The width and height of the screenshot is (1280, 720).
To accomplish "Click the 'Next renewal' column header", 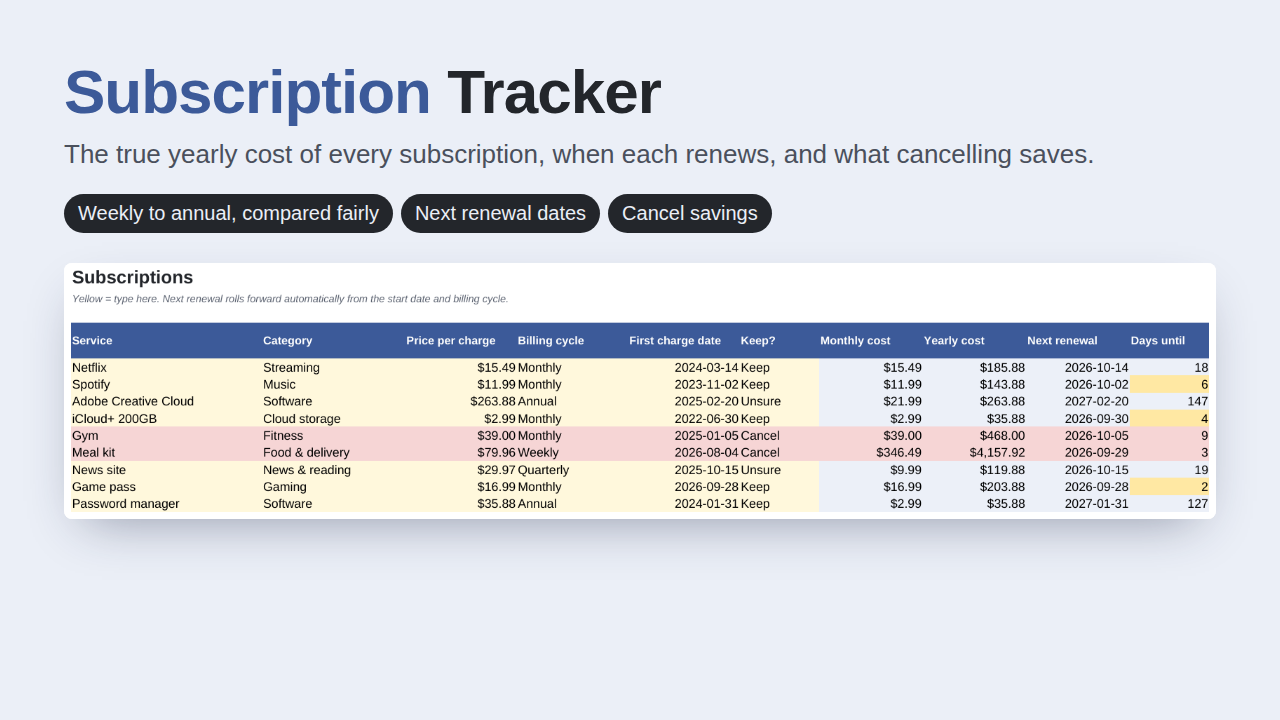I will tap(1078, 341).
